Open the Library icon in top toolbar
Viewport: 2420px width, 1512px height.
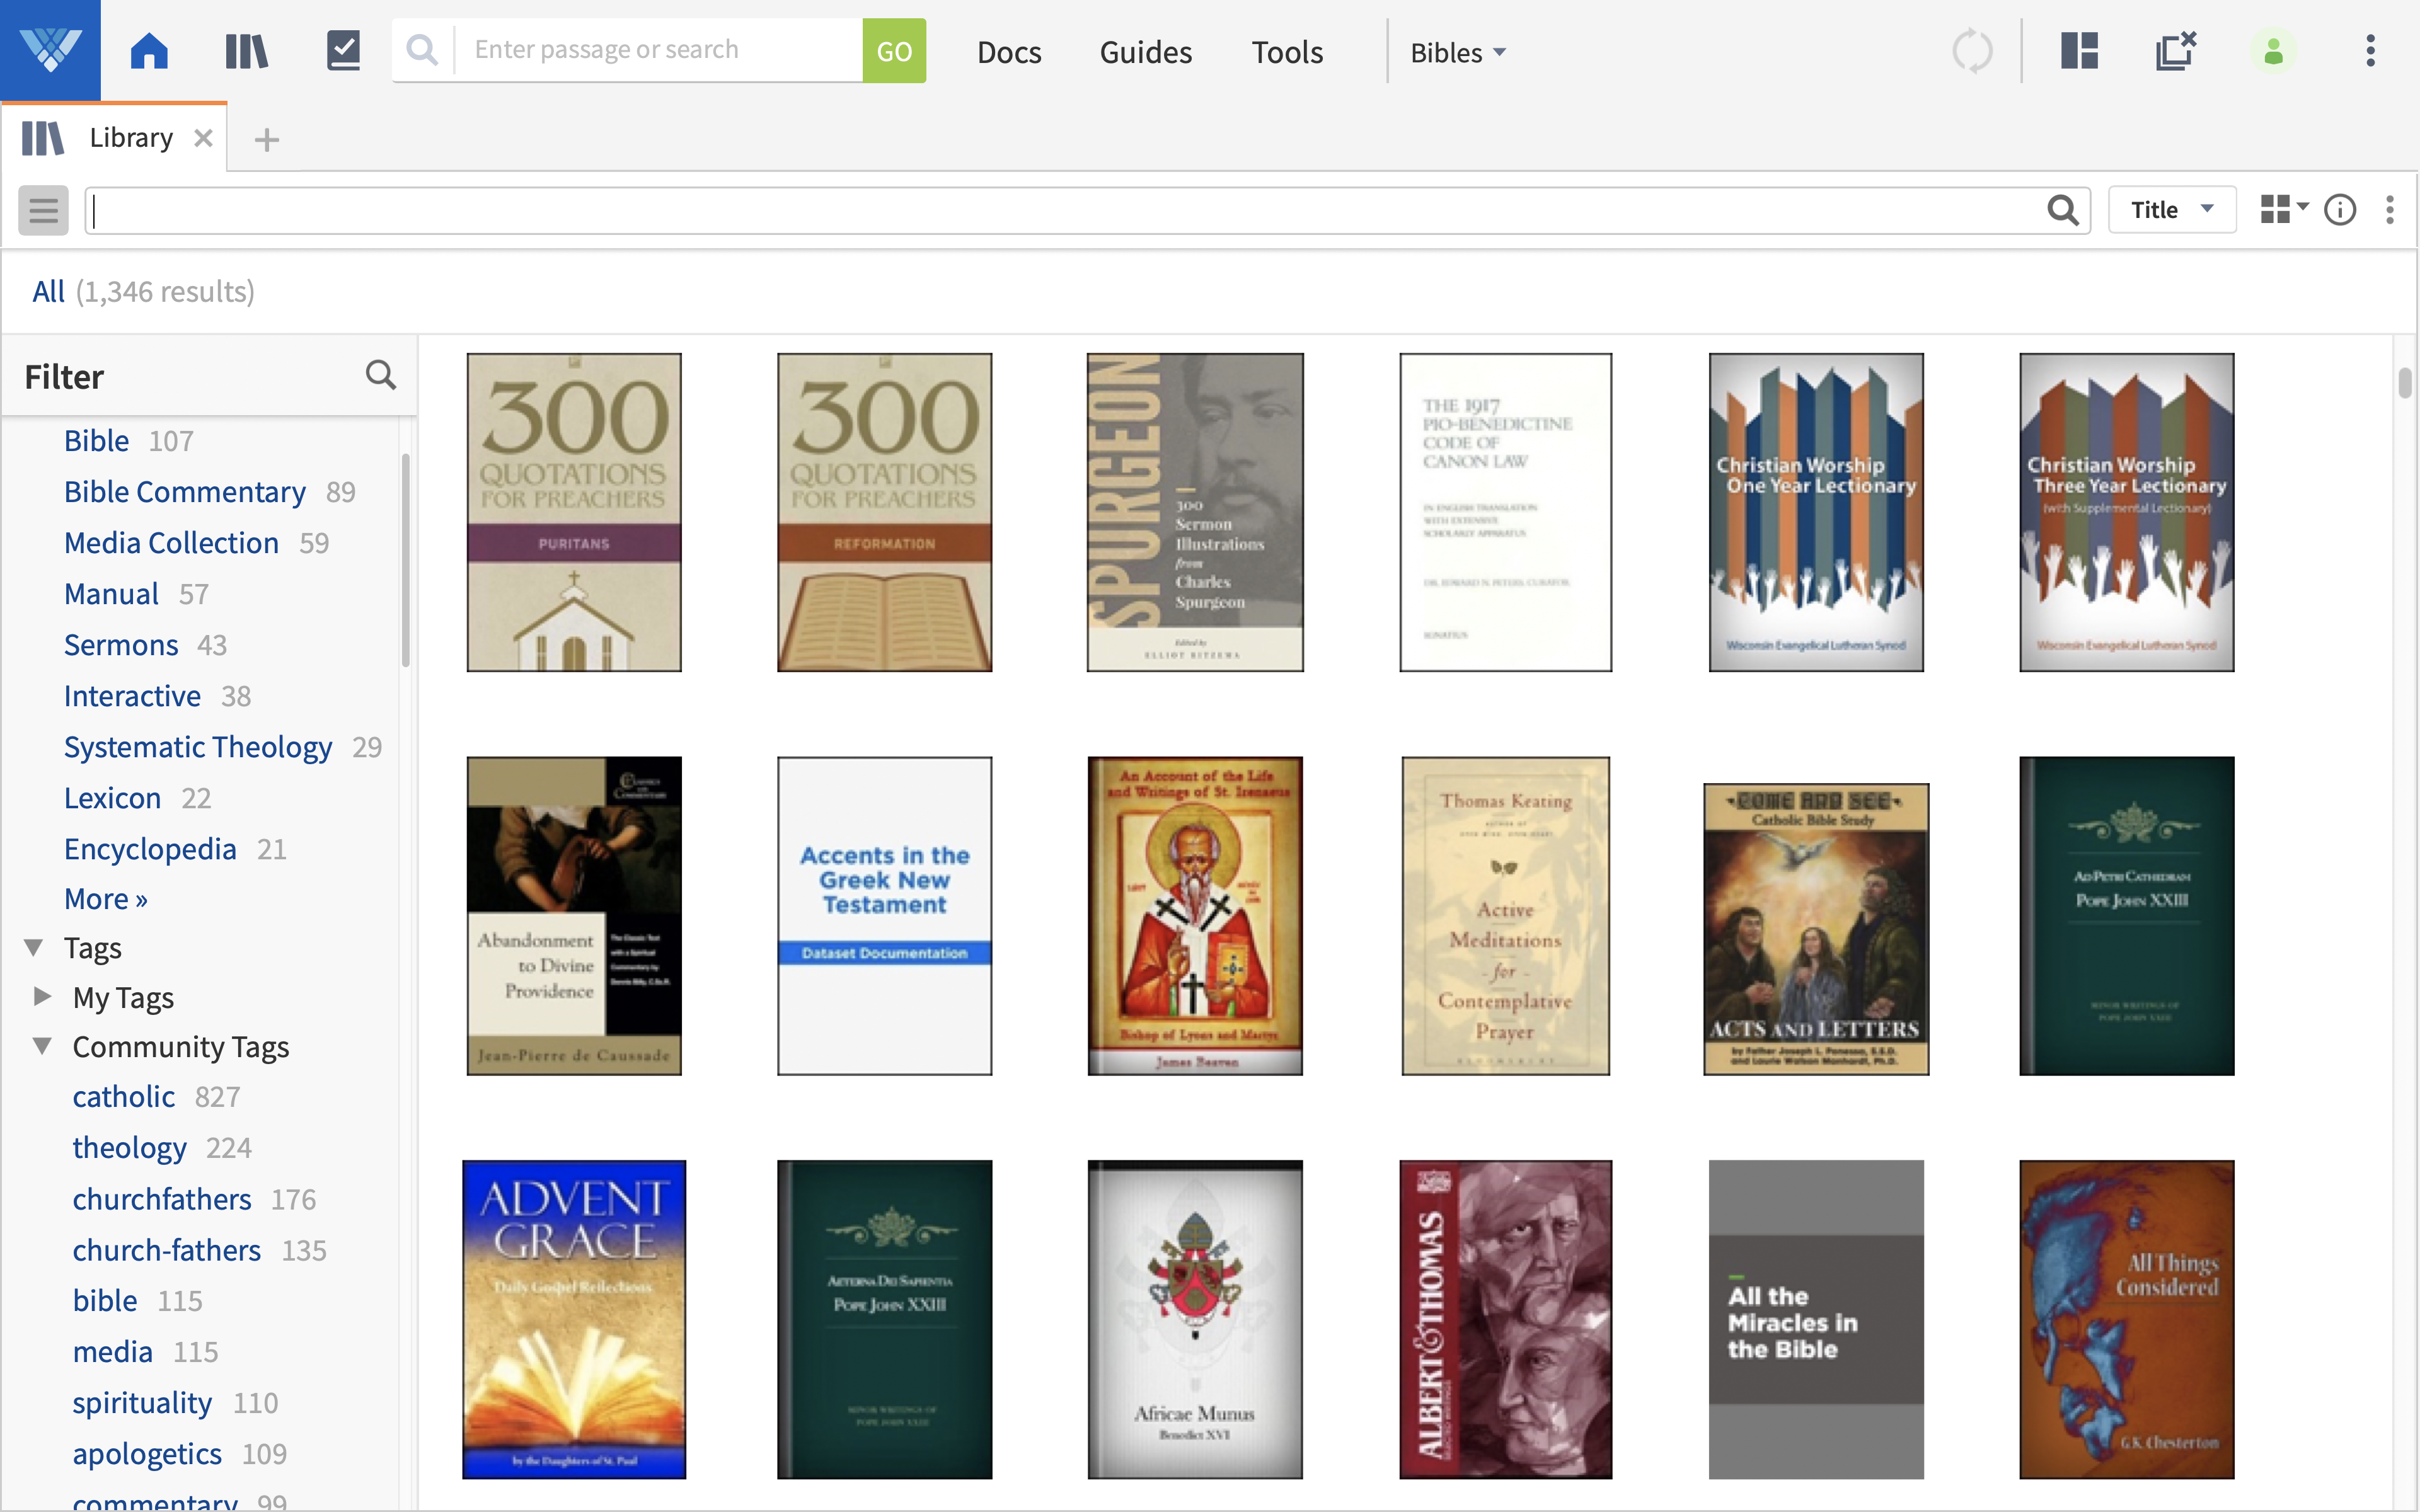tap(246, 50)
